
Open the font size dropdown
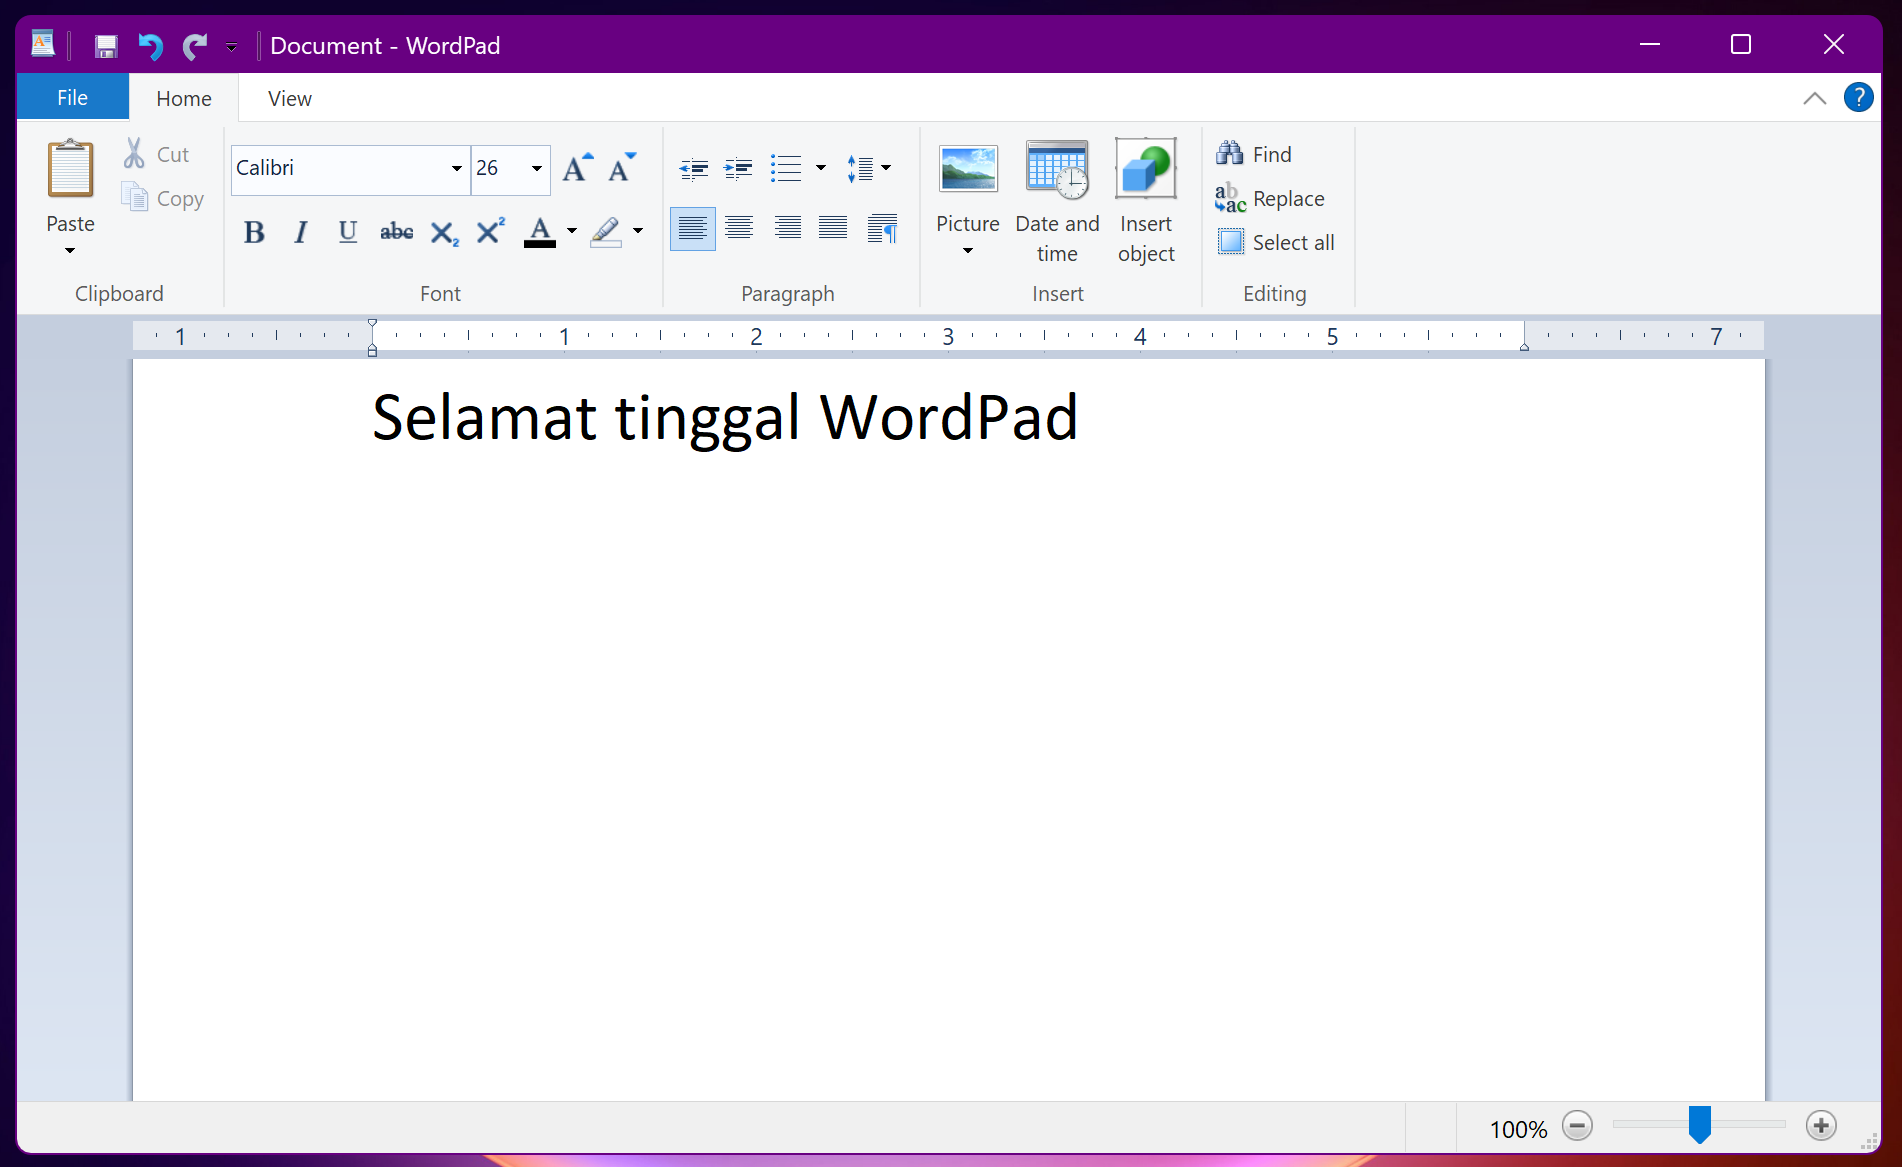(536, 169)
